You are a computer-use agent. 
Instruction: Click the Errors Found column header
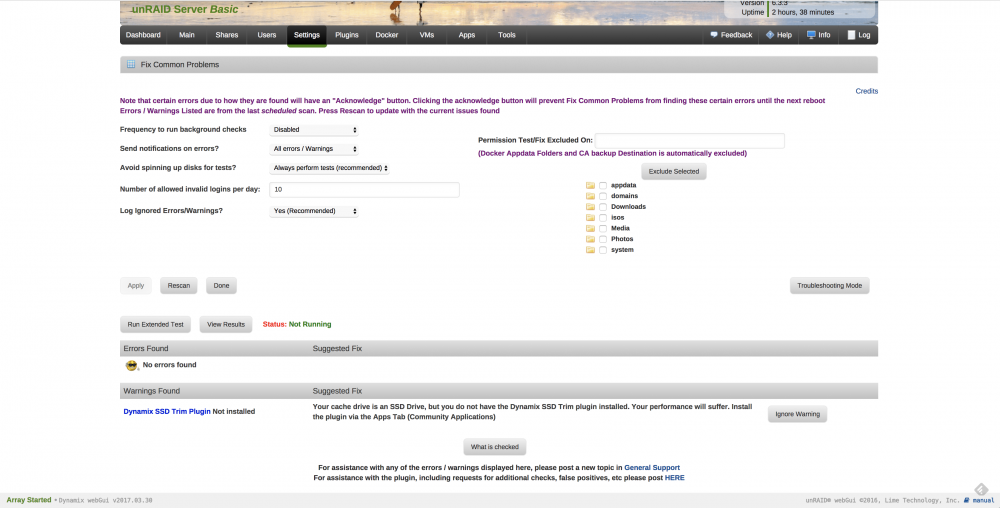point(146,349)
